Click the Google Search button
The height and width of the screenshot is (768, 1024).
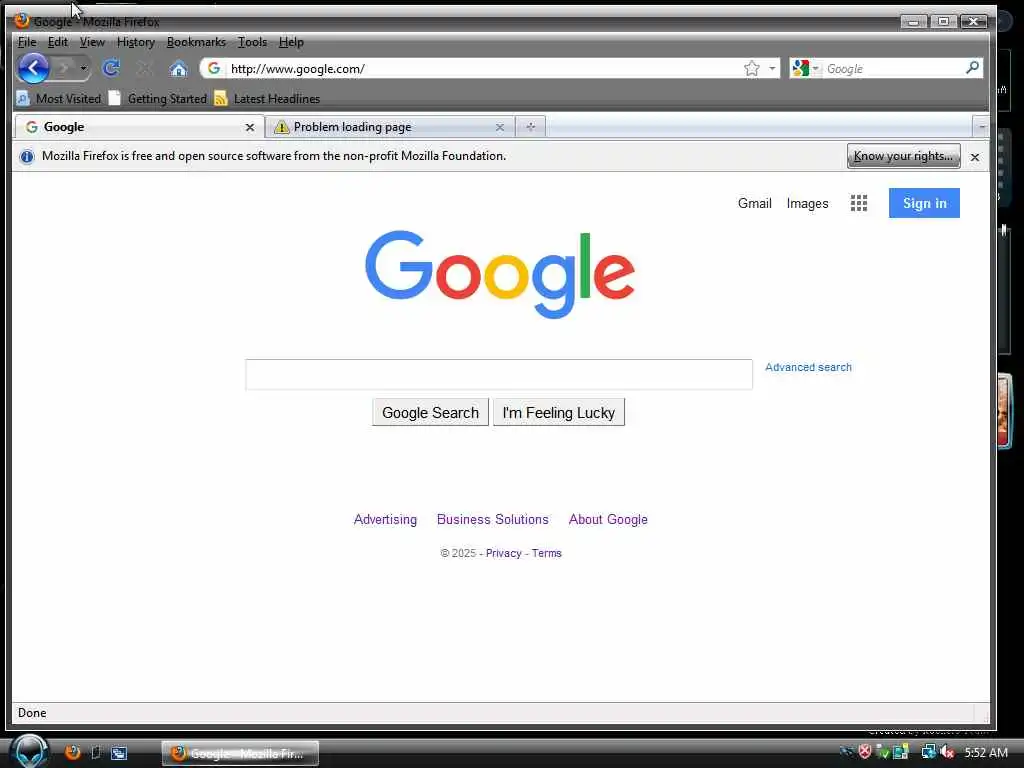430,413
